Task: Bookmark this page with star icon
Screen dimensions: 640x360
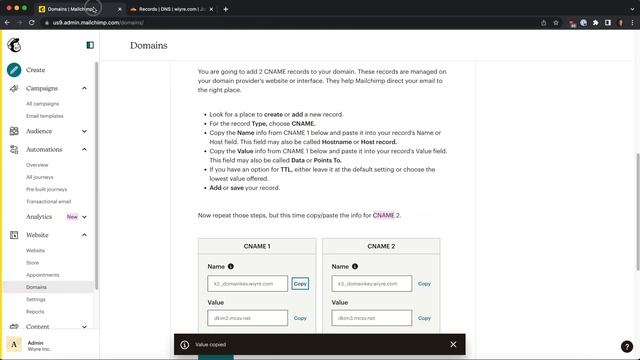Action: 556,23
